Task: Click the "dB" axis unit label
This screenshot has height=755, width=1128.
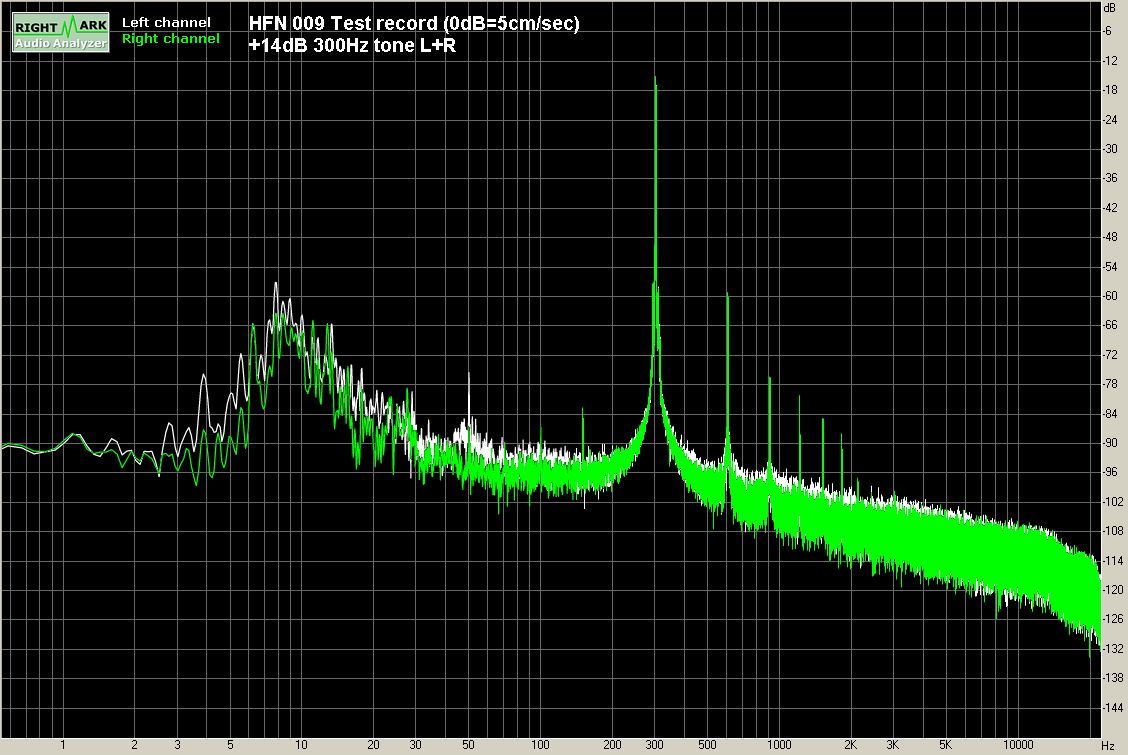Action: (1109, 7)
